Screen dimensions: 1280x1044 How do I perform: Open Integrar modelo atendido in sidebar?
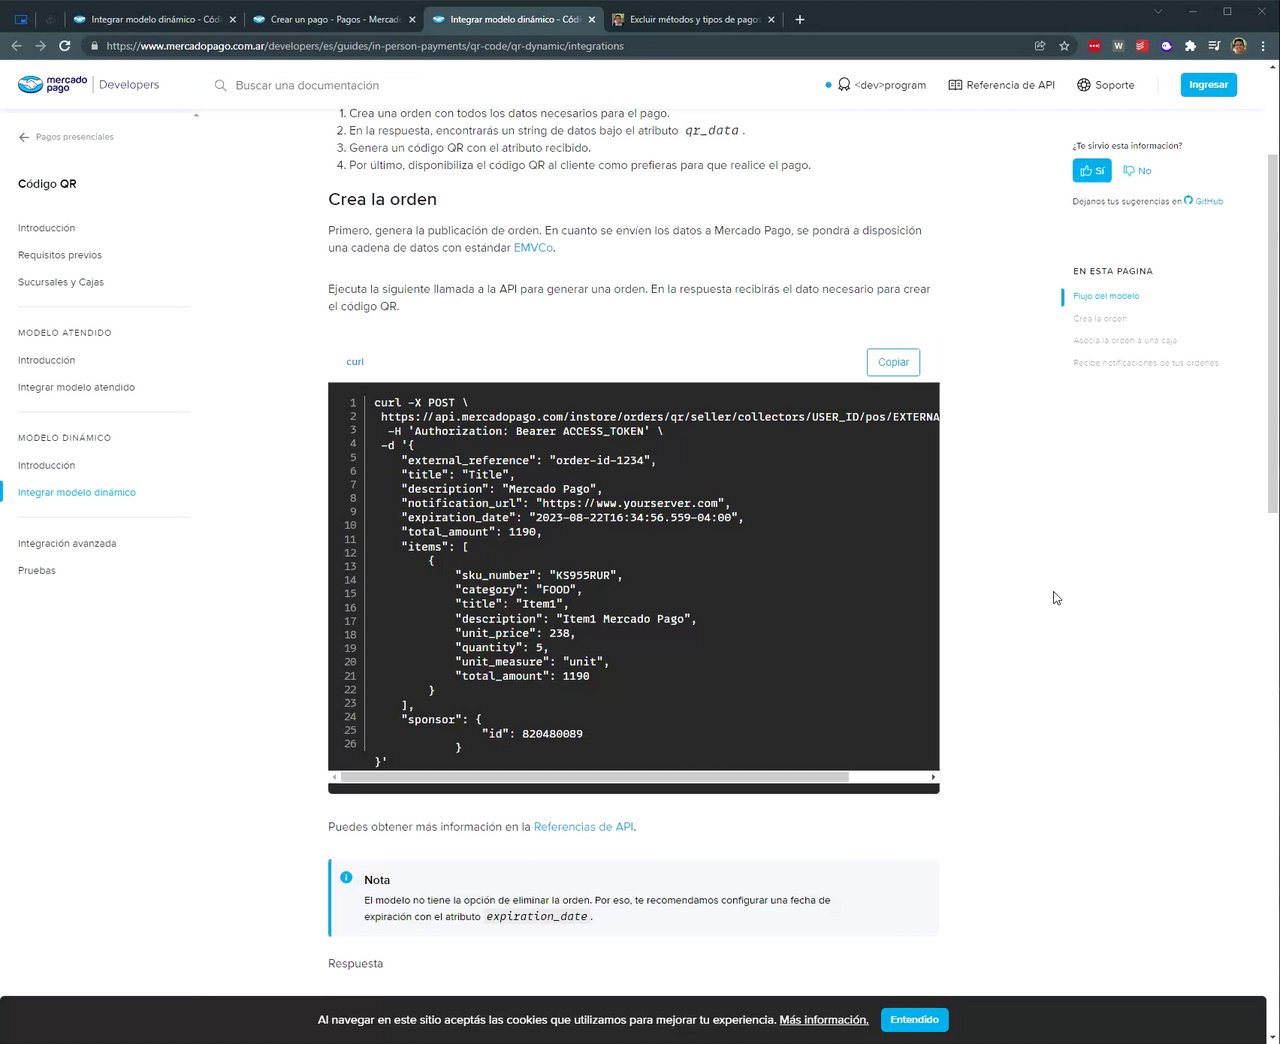tap(76, 387)
